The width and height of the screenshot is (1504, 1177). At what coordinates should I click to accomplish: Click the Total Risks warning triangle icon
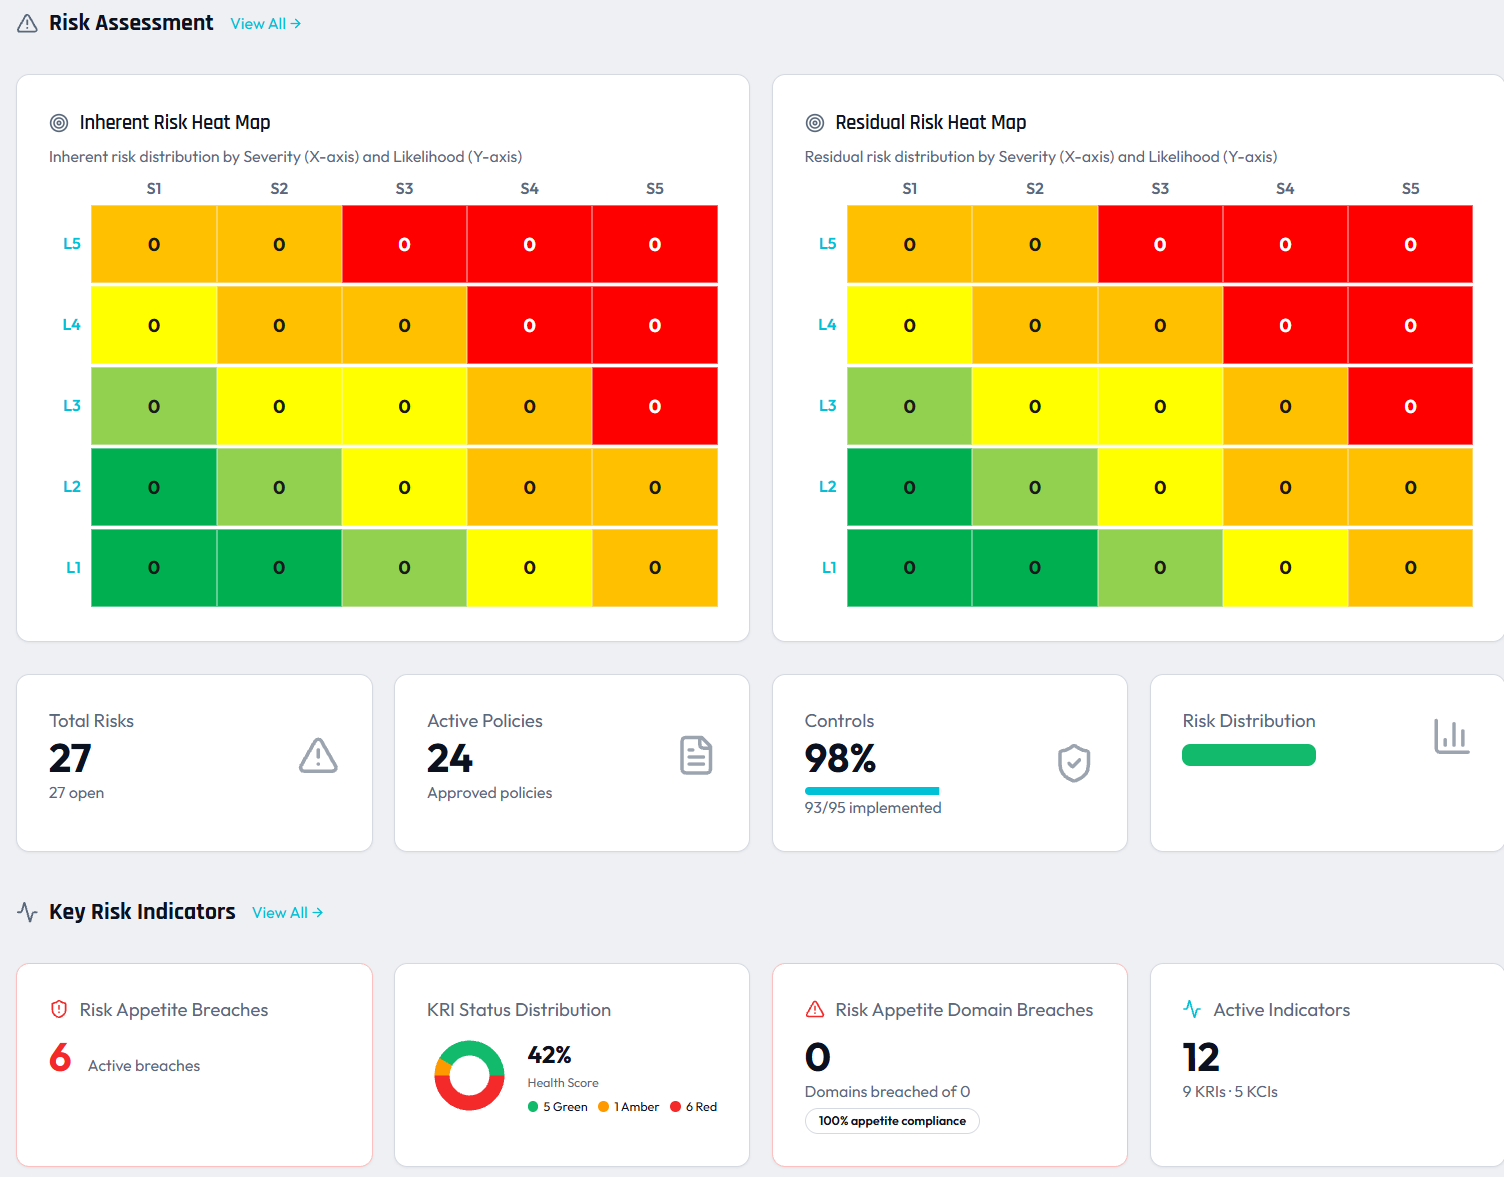tap(318, 756)
